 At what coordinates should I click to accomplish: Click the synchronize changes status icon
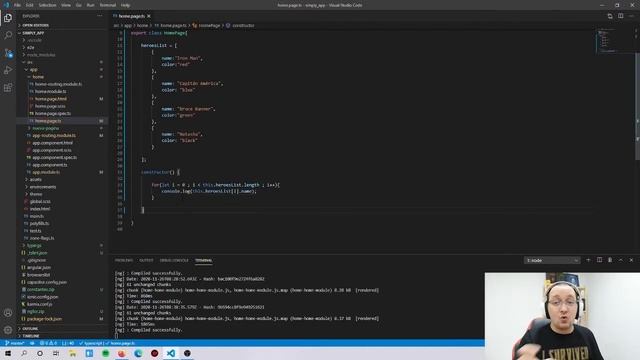(32, 343)
